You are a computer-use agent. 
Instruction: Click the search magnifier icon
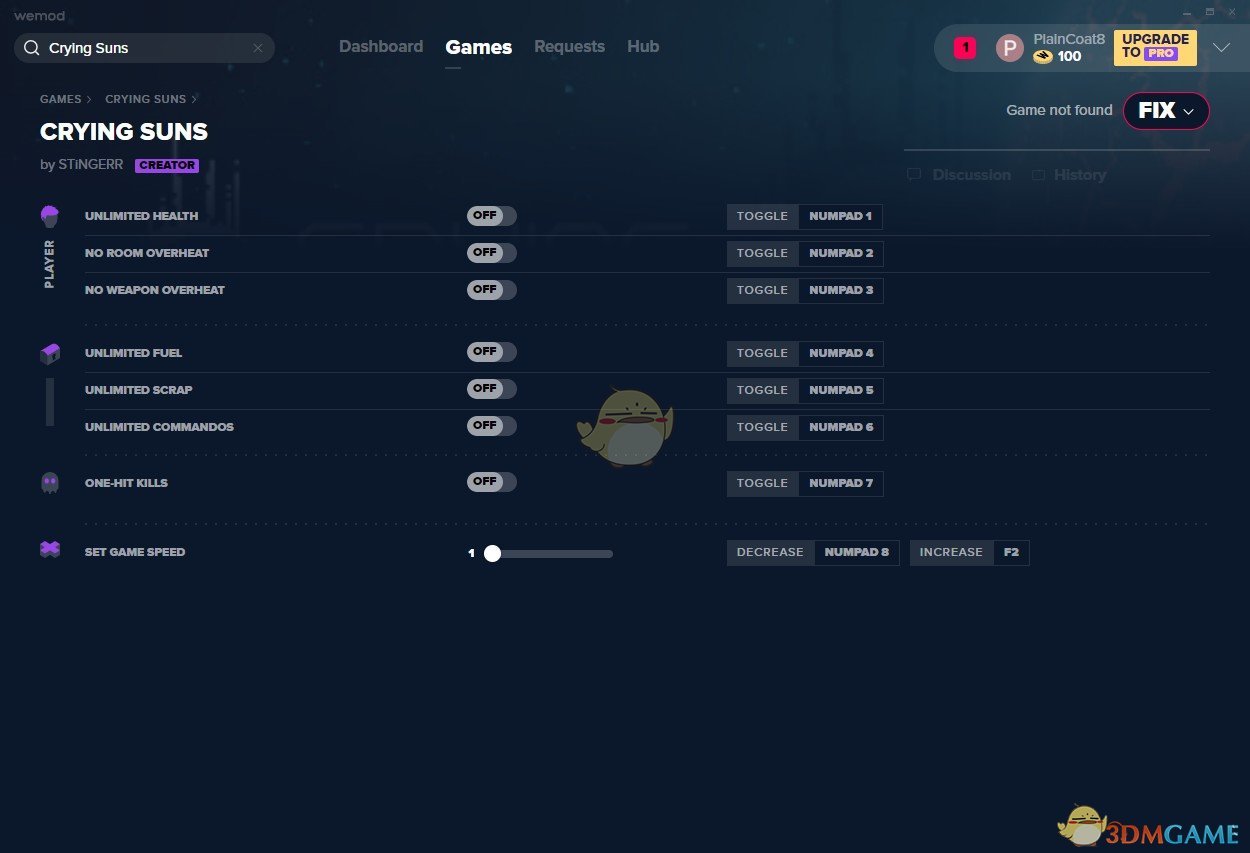tap(31, 48)
